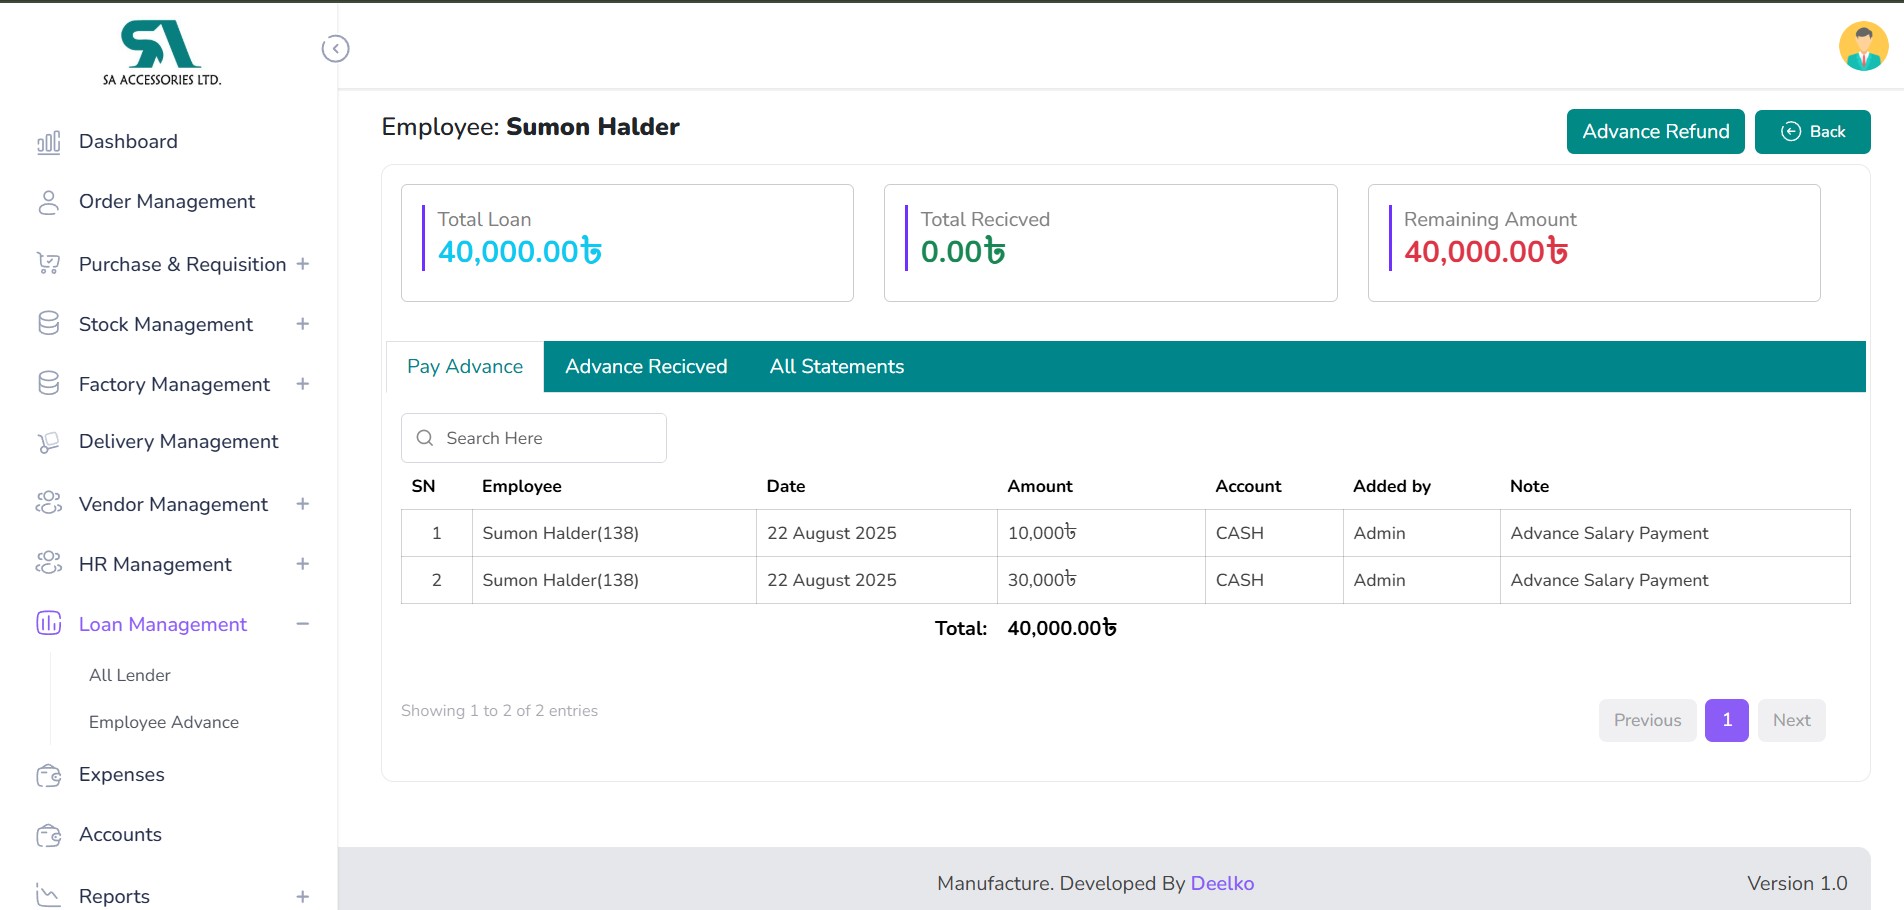
Task: Expand the Vendor Management submenu
Action: (302, 504)
